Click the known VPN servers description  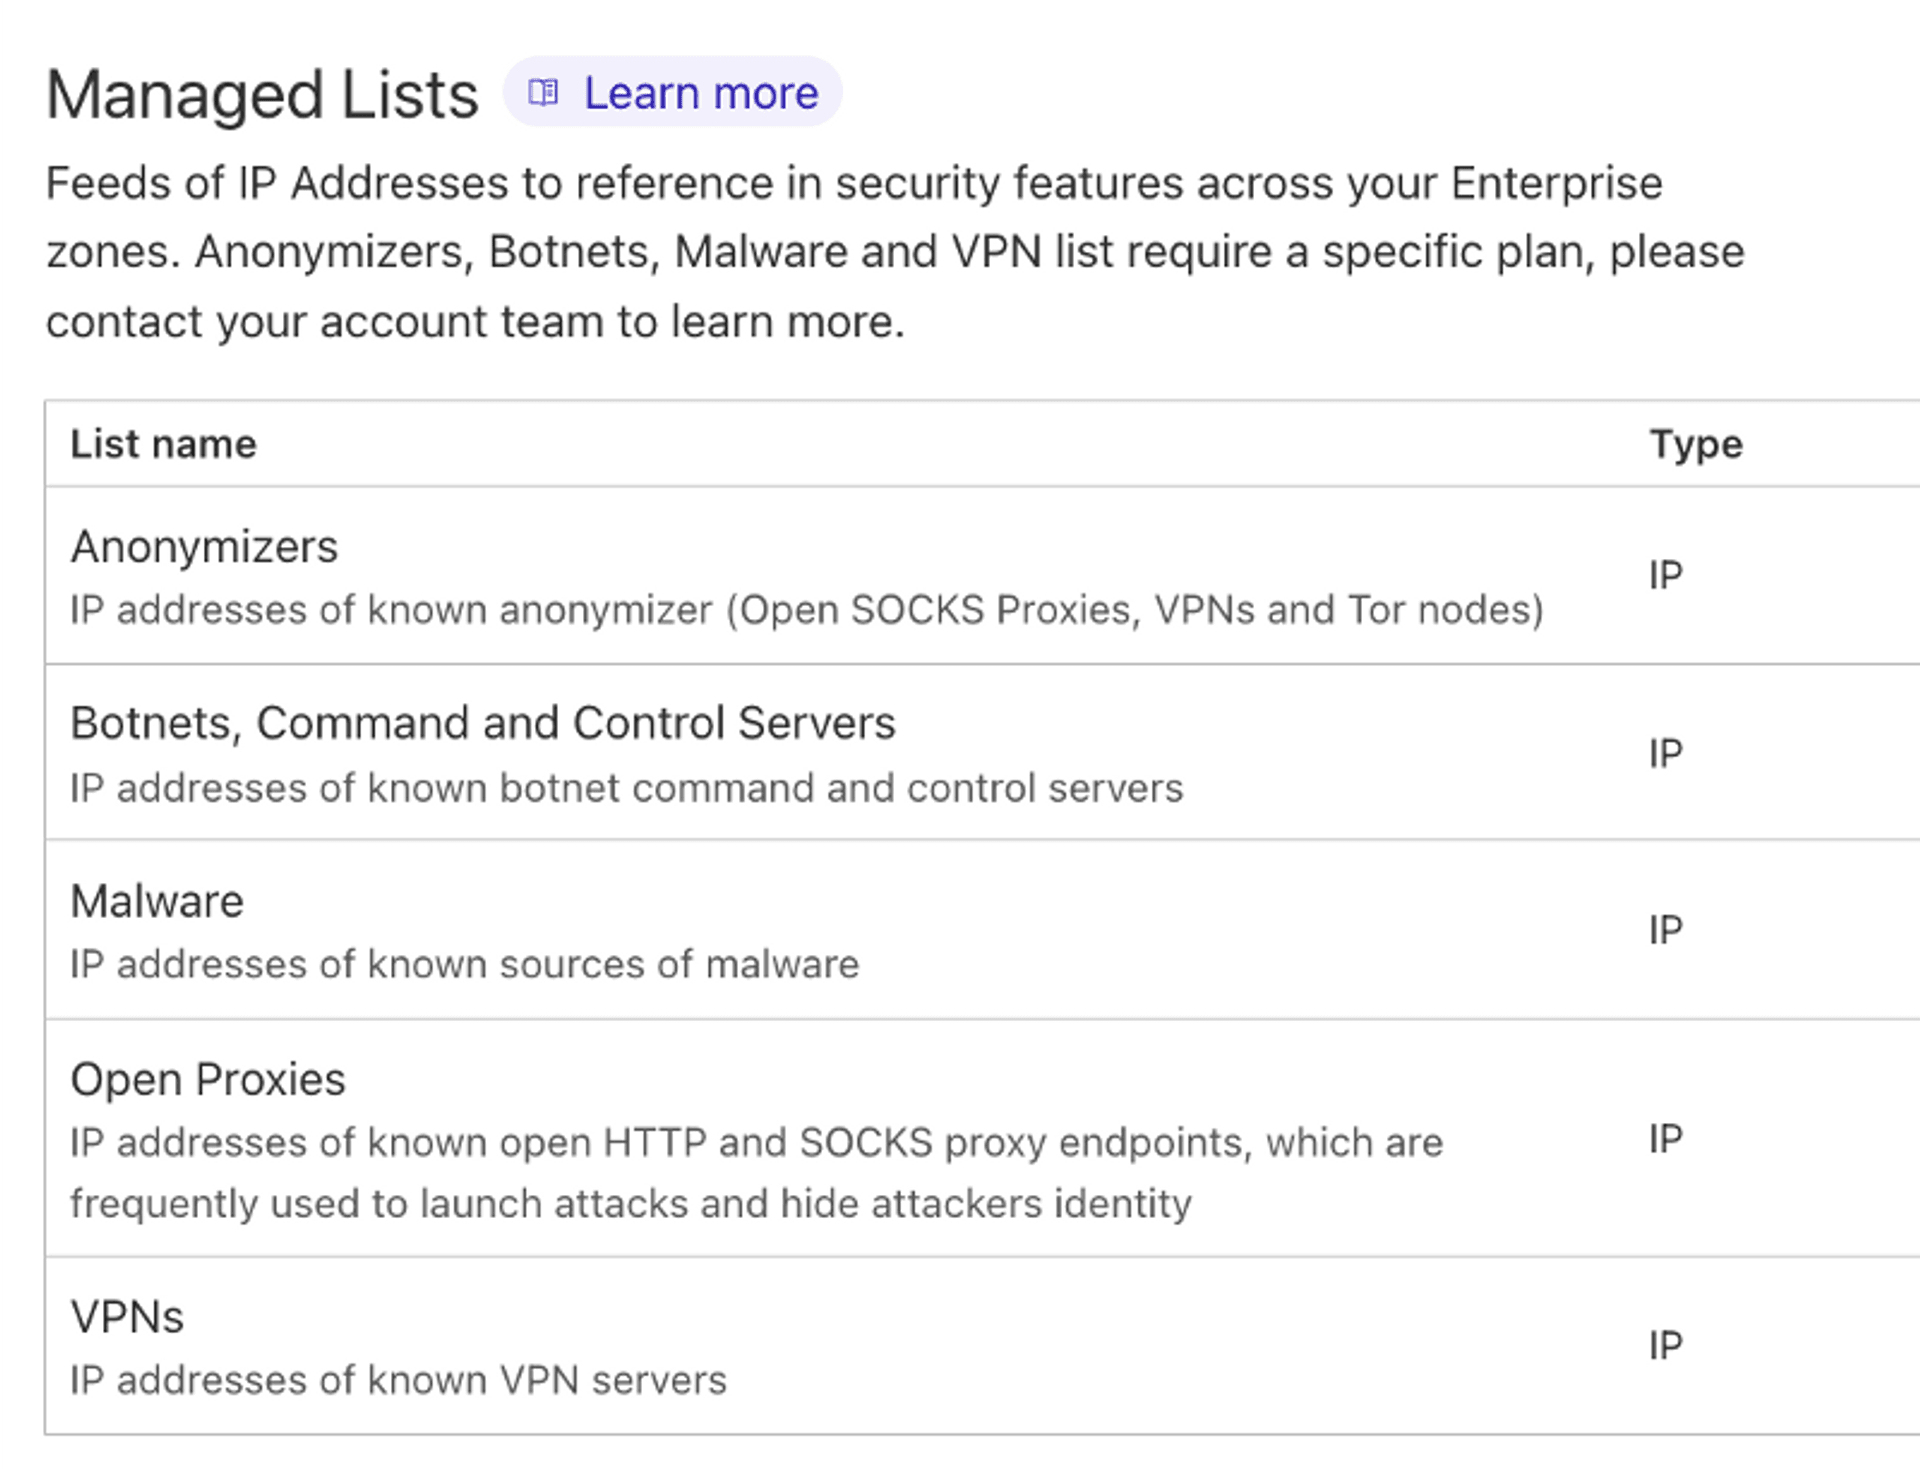coord(398,1381)
